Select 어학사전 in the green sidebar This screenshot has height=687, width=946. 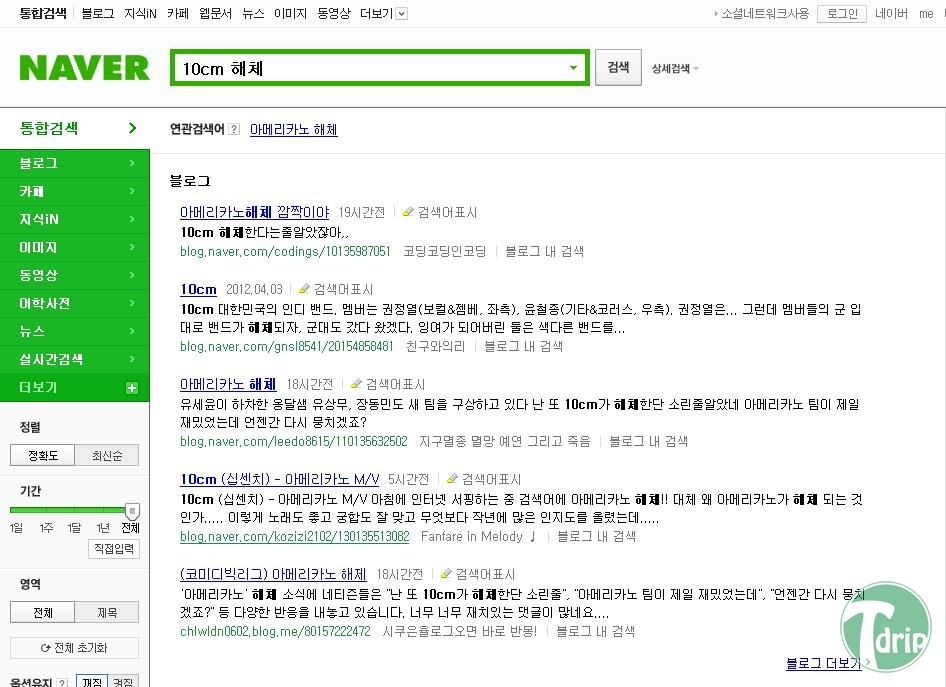(x=75, y=303)
